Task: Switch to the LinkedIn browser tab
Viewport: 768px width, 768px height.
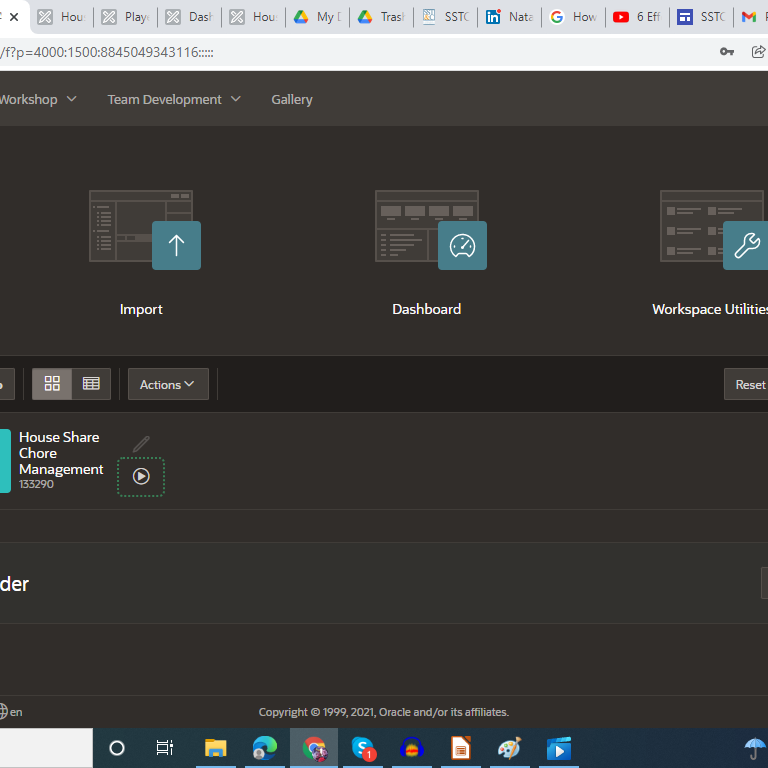Action: coord(508,17)
